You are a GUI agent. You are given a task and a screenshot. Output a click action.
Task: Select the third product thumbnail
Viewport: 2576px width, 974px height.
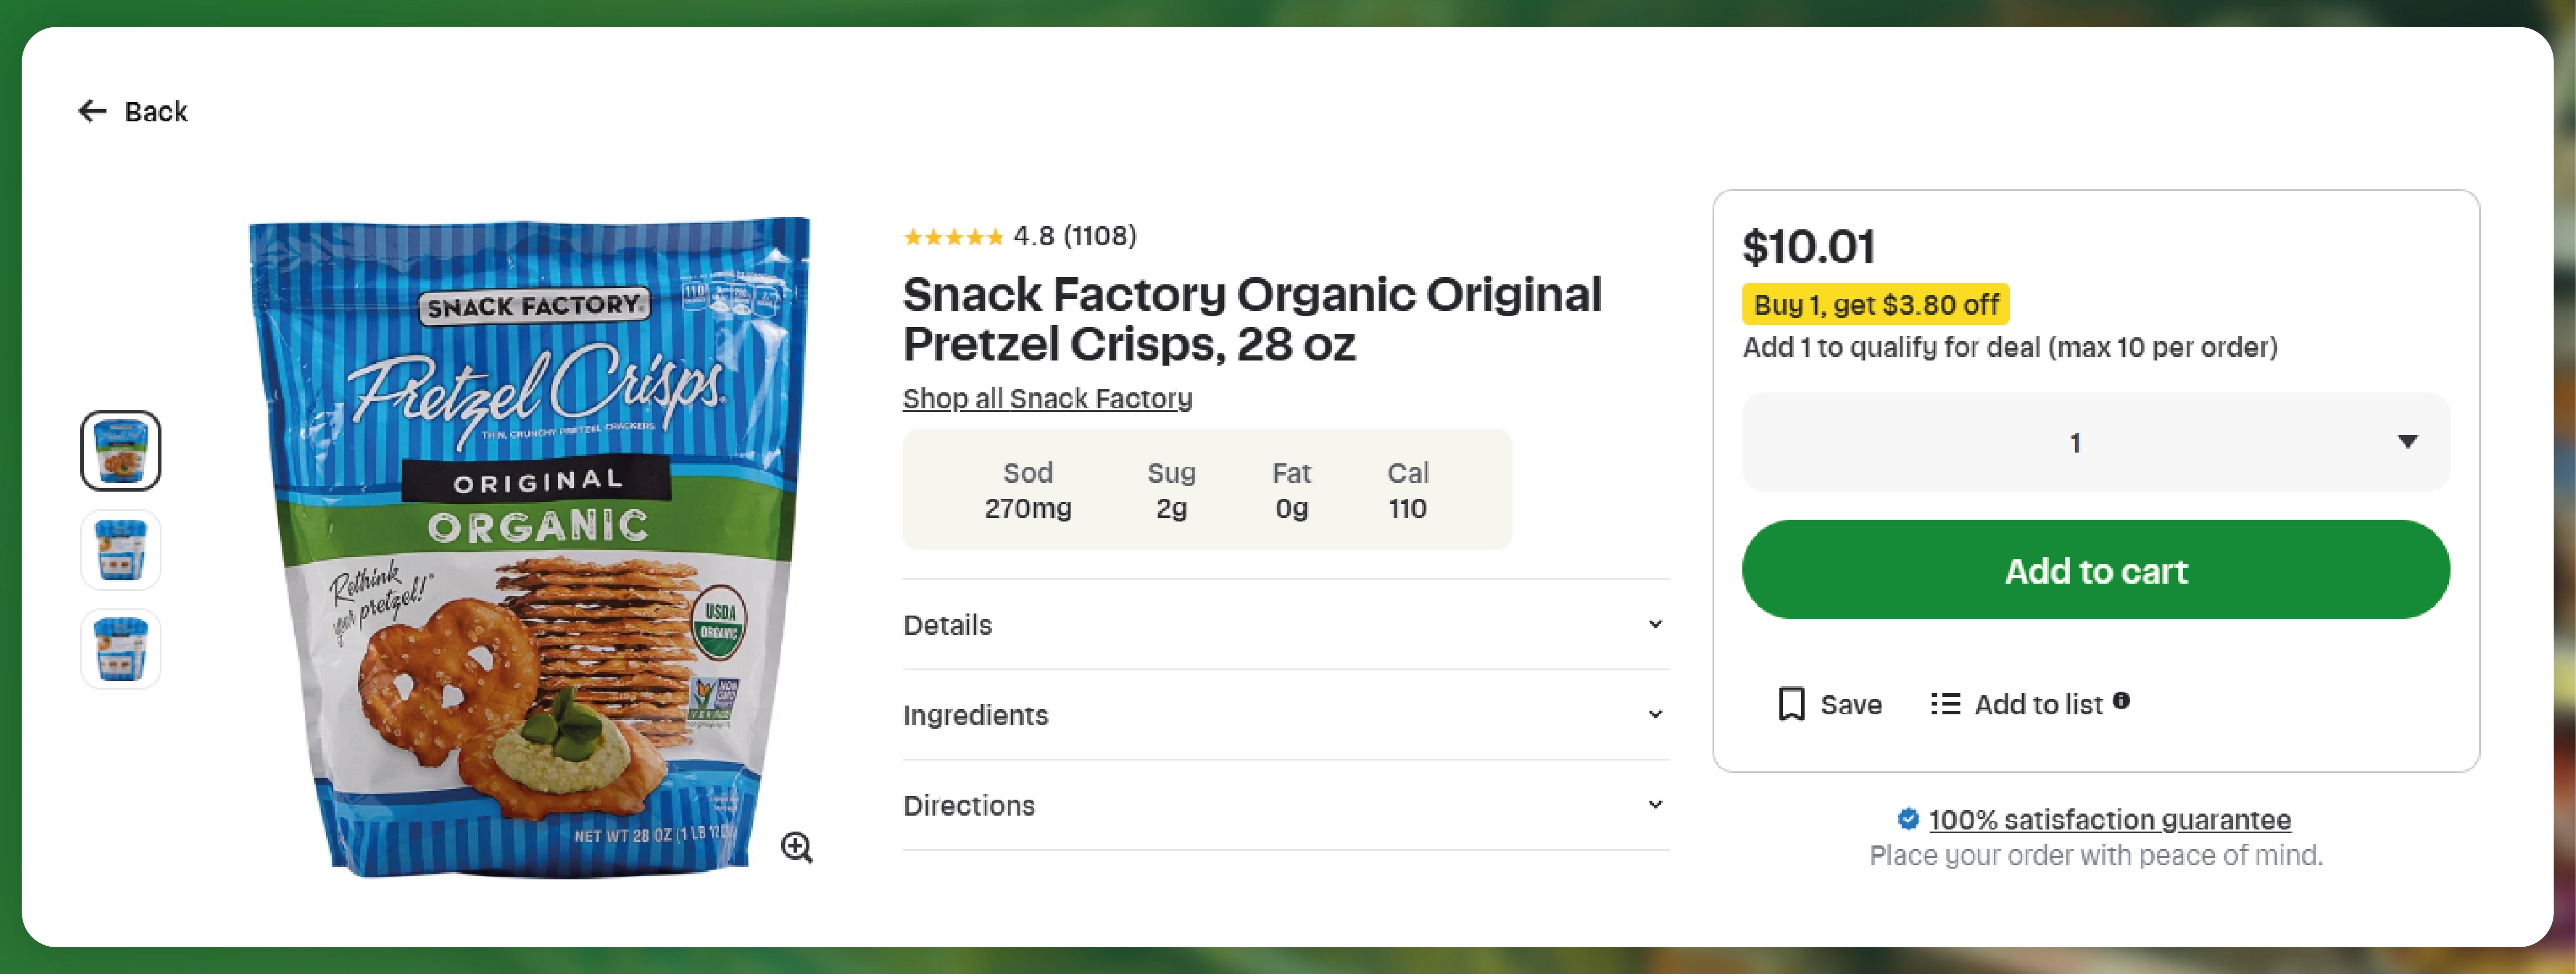point(121,649)
